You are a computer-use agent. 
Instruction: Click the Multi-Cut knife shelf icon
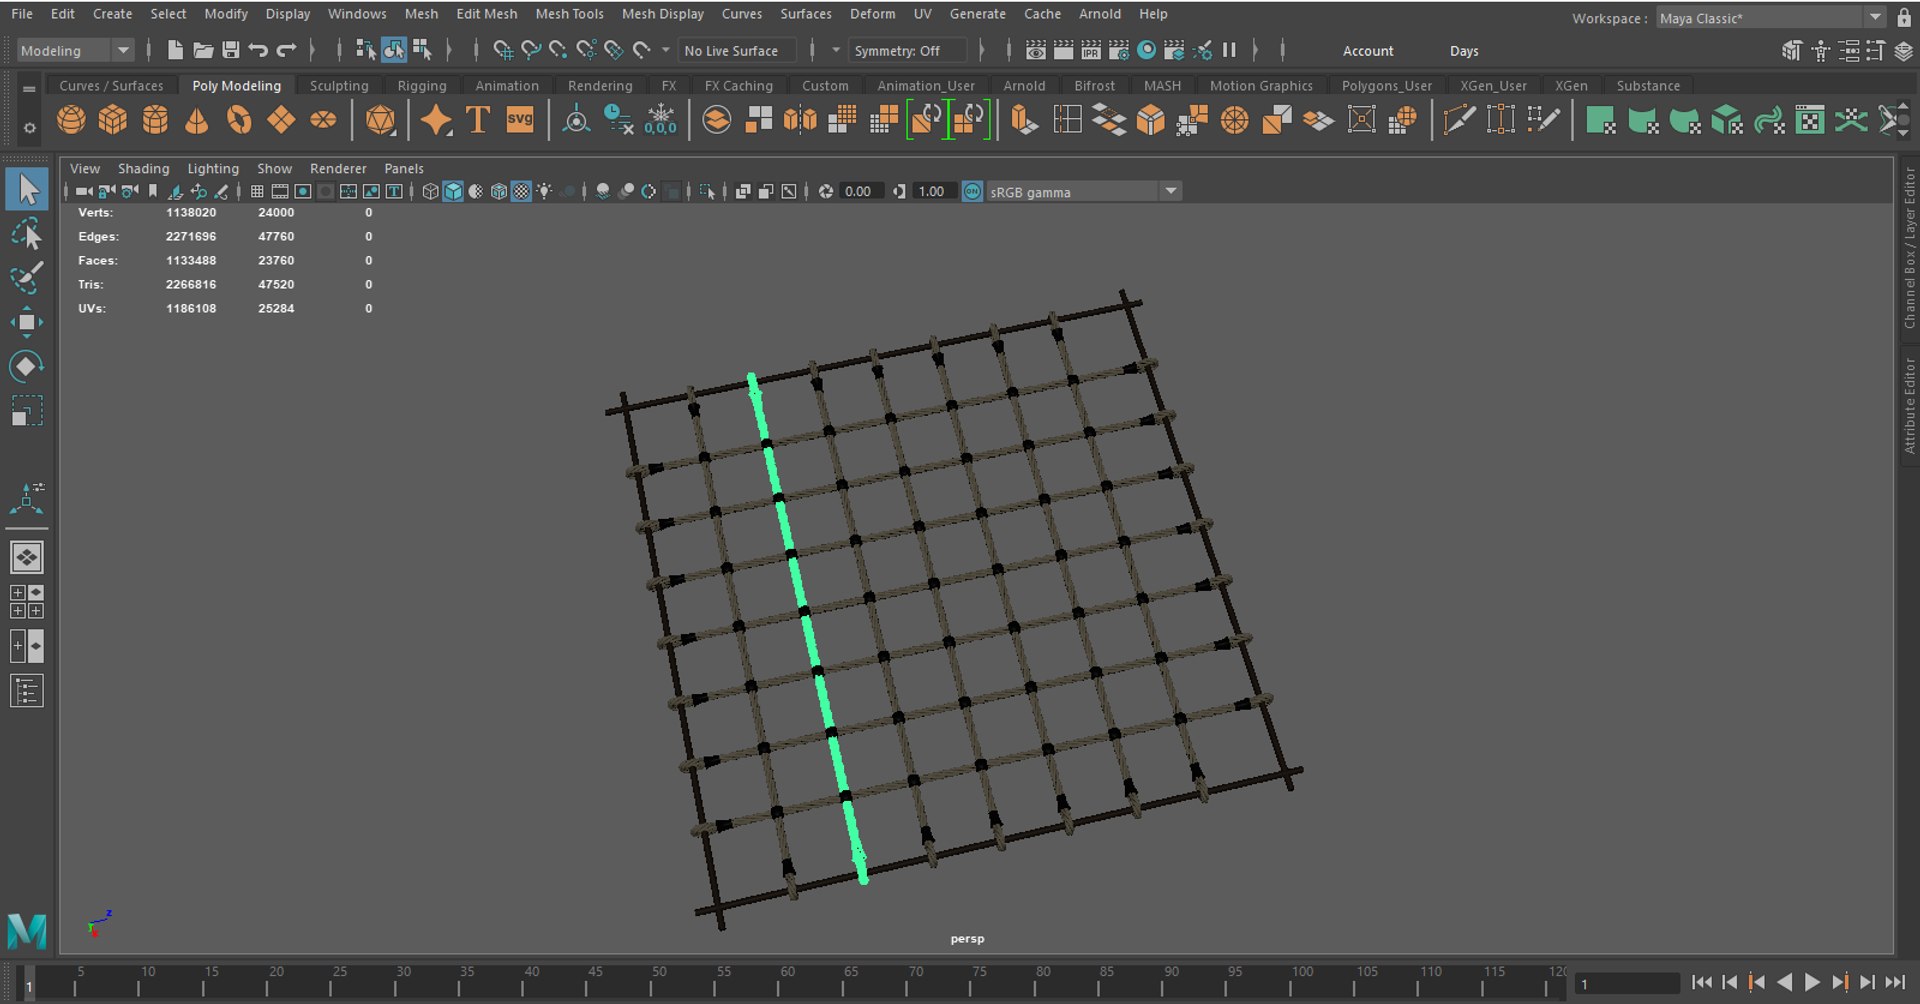coord(1459,120)
